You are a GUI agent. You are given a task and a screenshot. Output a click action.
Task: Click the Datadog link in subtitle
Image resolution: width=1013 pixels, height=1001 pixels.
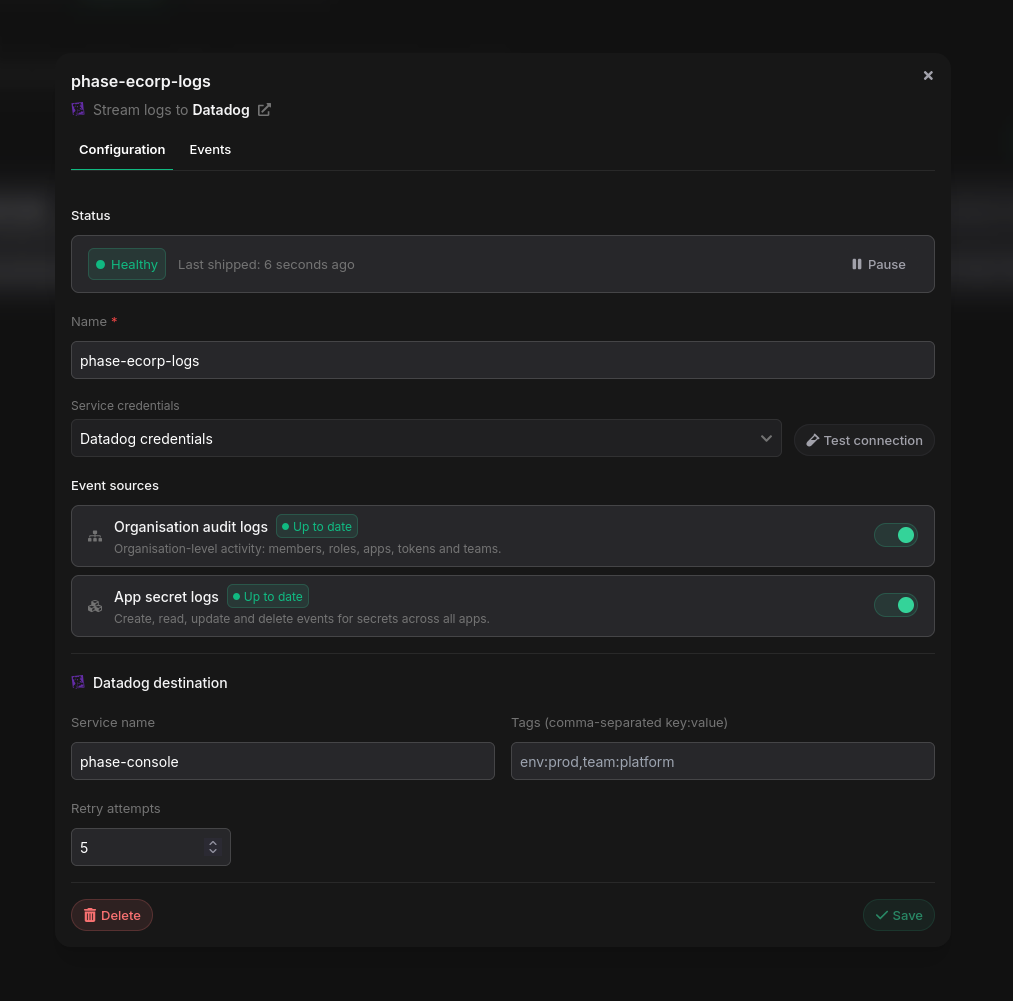coord(221,110)
